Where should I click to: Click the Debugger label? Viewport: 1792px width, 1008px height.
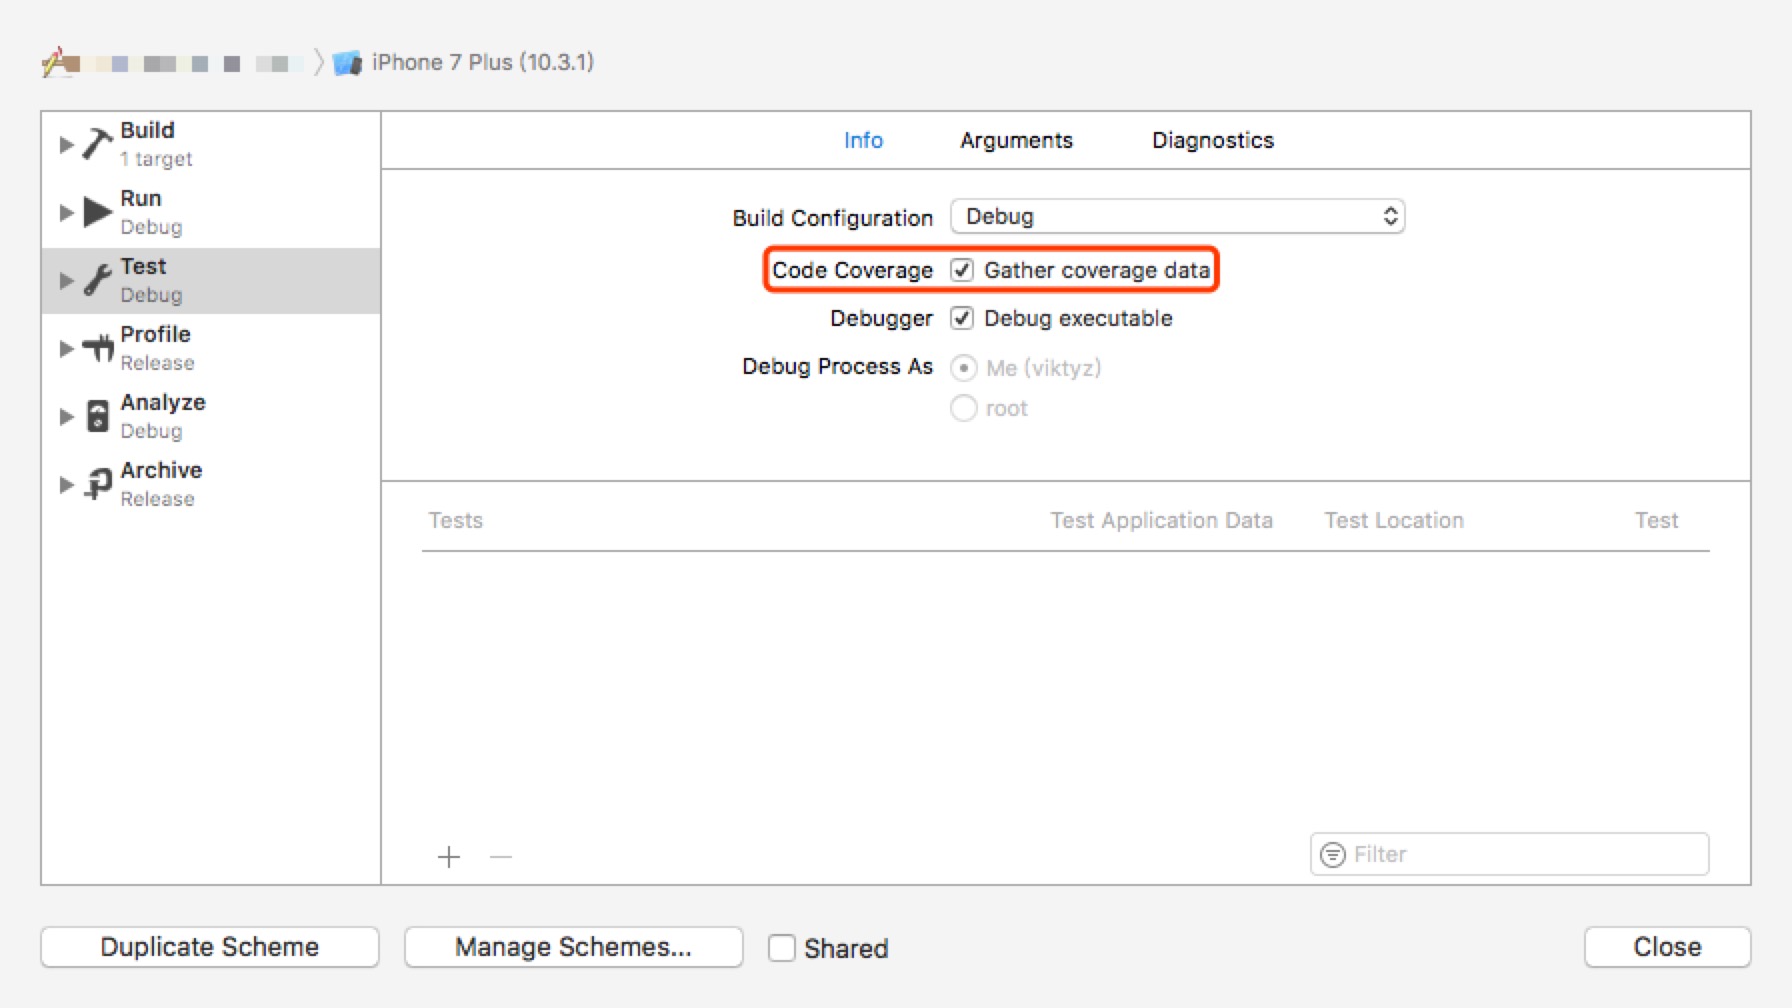coord(881,318)
